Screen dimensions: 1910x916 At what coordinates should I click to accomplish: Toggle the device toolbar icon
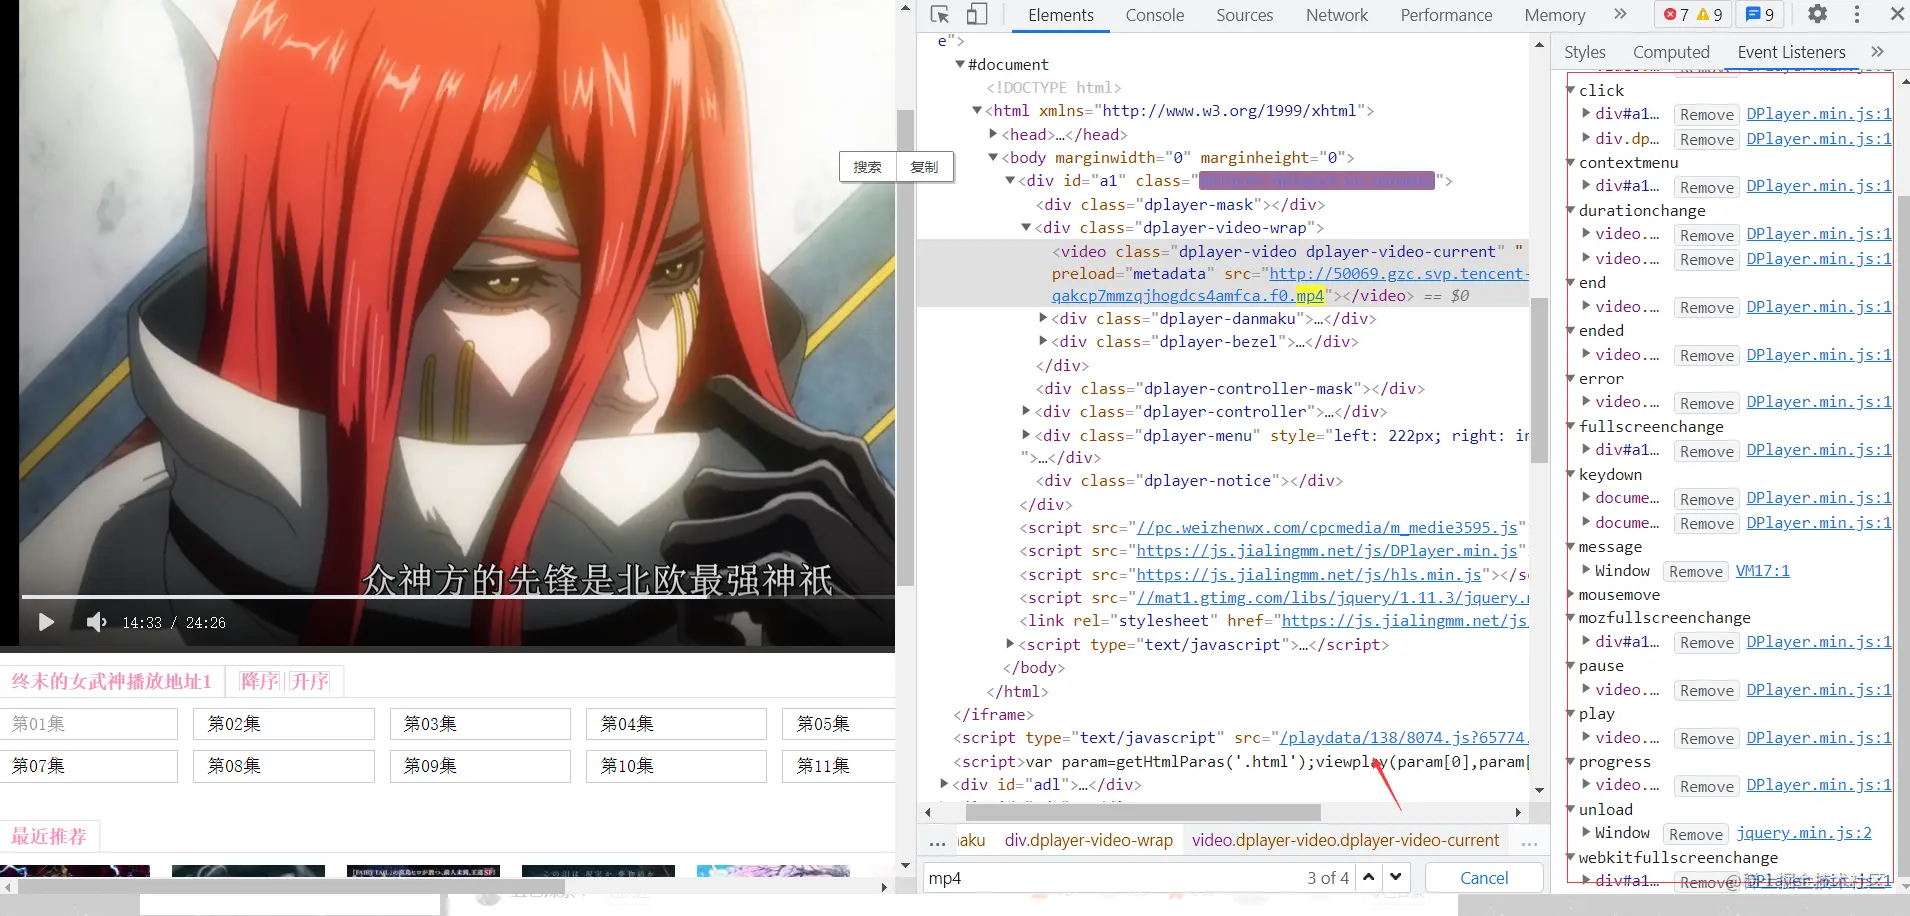pos(977,14)
